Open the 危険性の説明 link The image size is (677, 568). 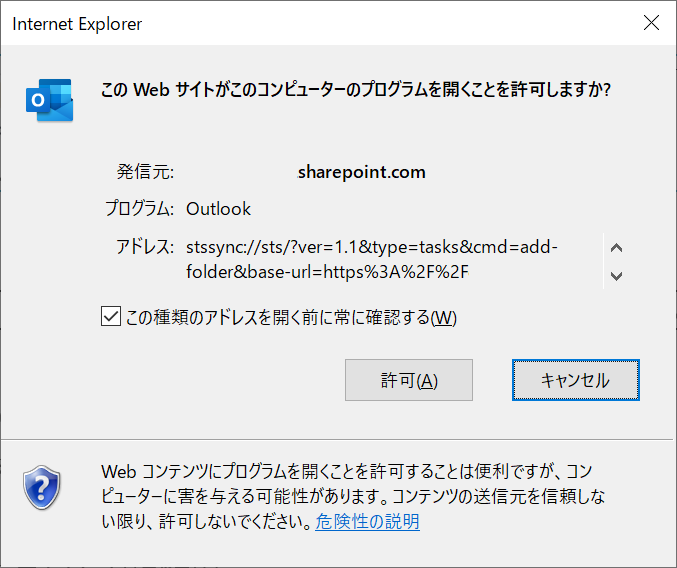(367, 521)
